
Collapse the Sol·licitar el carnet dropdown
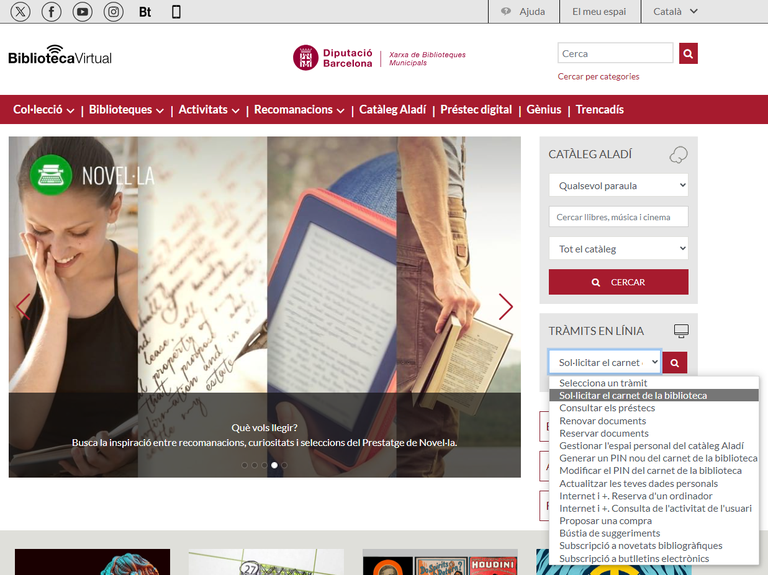point(605,363)
